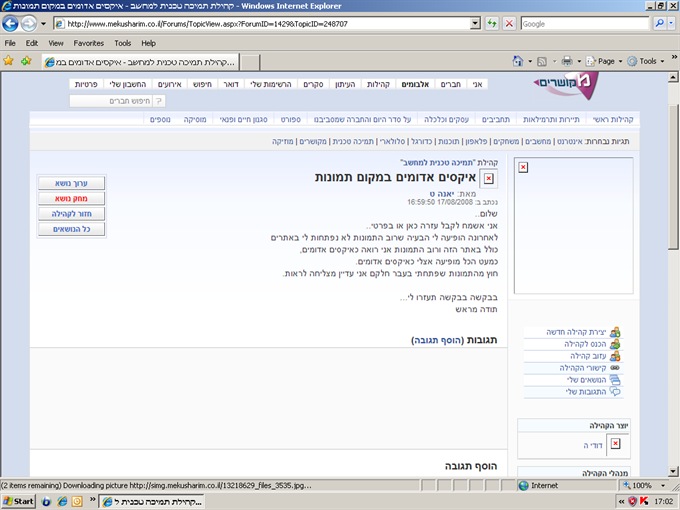Click the Windows Start button
Screen dimensions: 680x510
point(19,500)
